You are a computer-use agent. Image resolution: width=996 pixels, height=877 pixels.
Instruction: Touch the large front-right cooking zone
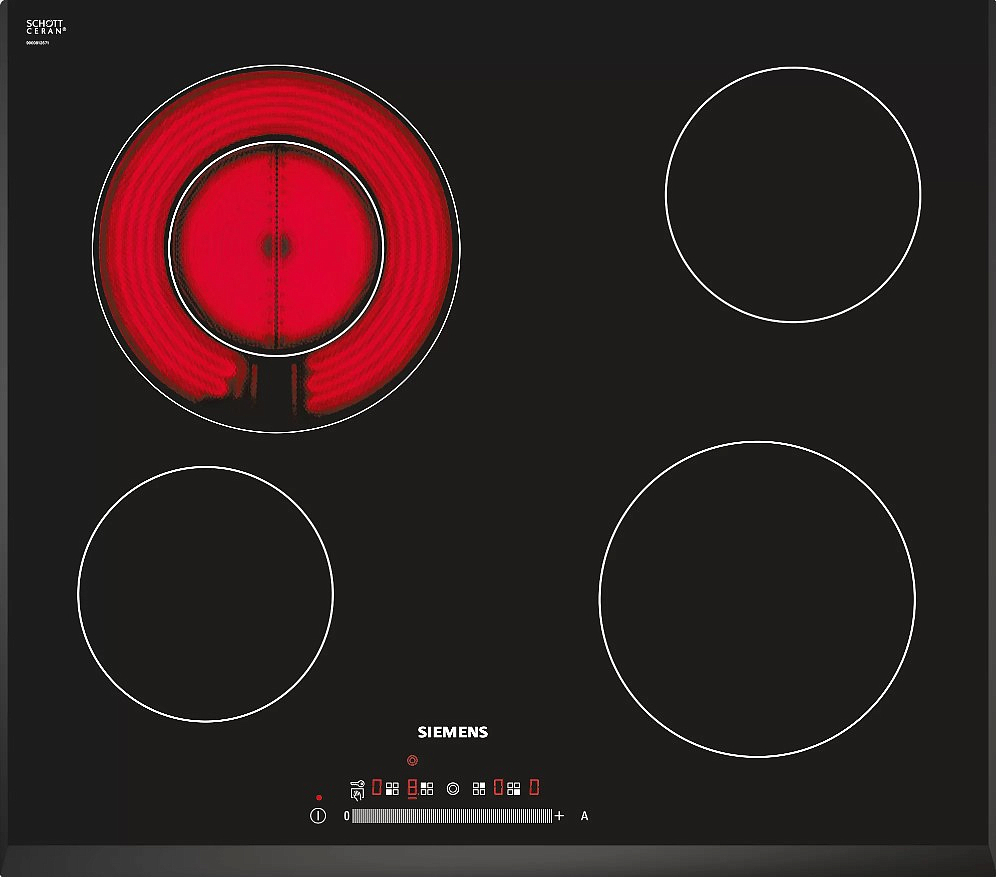coord(757,598)
